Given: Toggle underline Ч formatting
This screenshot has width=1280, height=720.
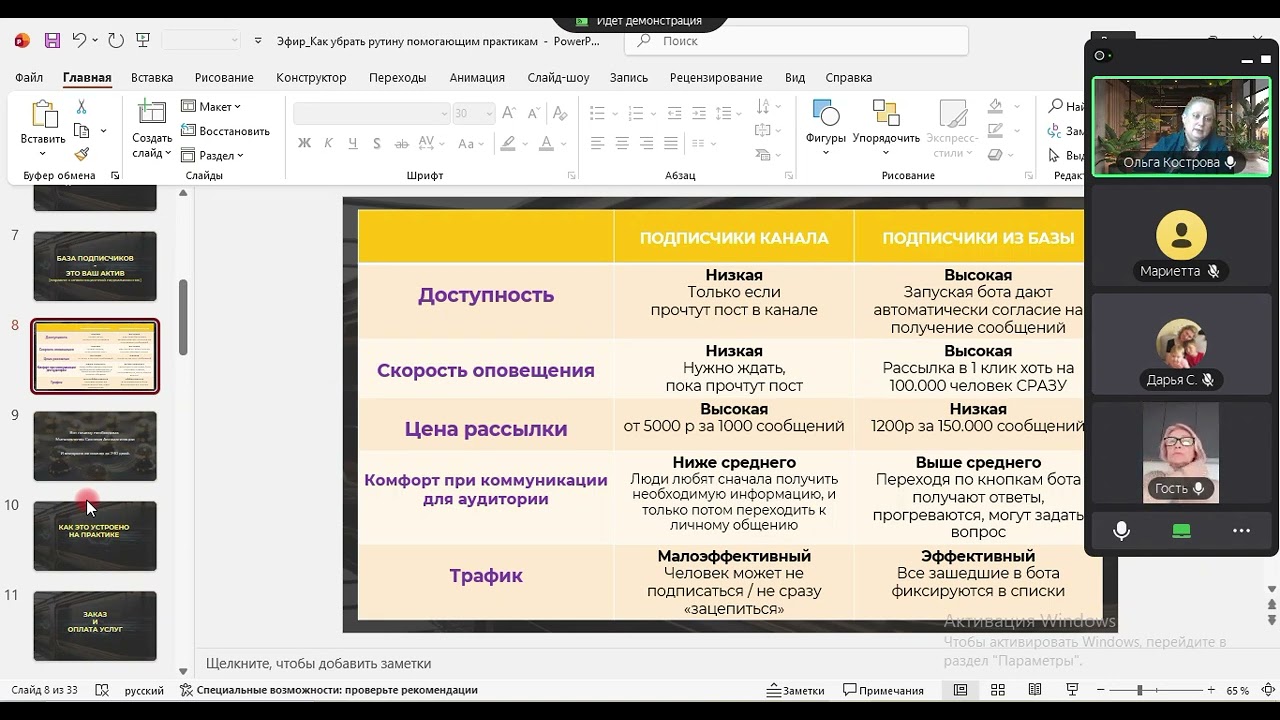Looking at the screenshot, I should (x=352, y=143).
